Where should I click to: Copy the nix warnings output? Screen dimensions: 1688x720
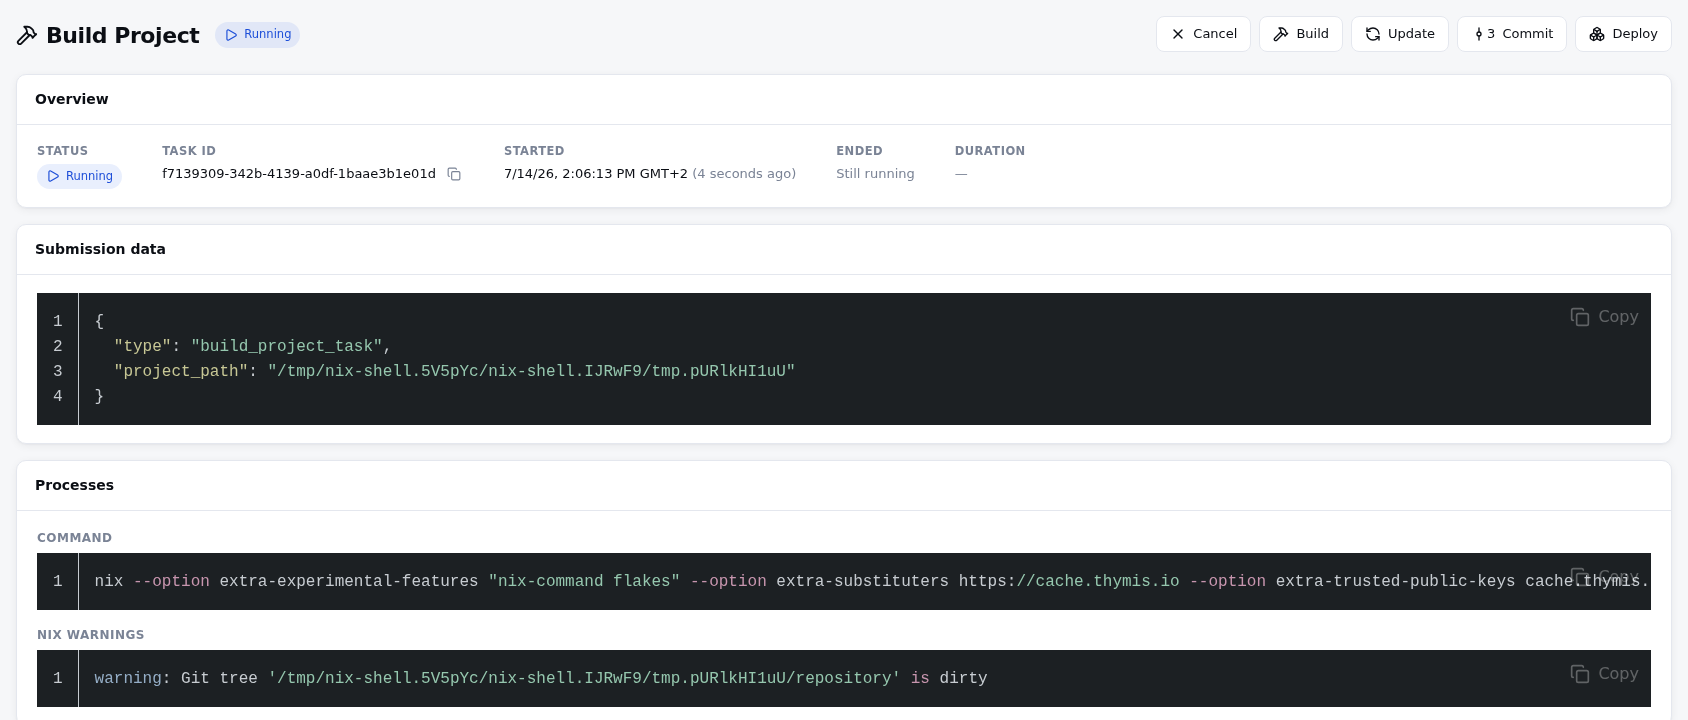(1604, 674)
